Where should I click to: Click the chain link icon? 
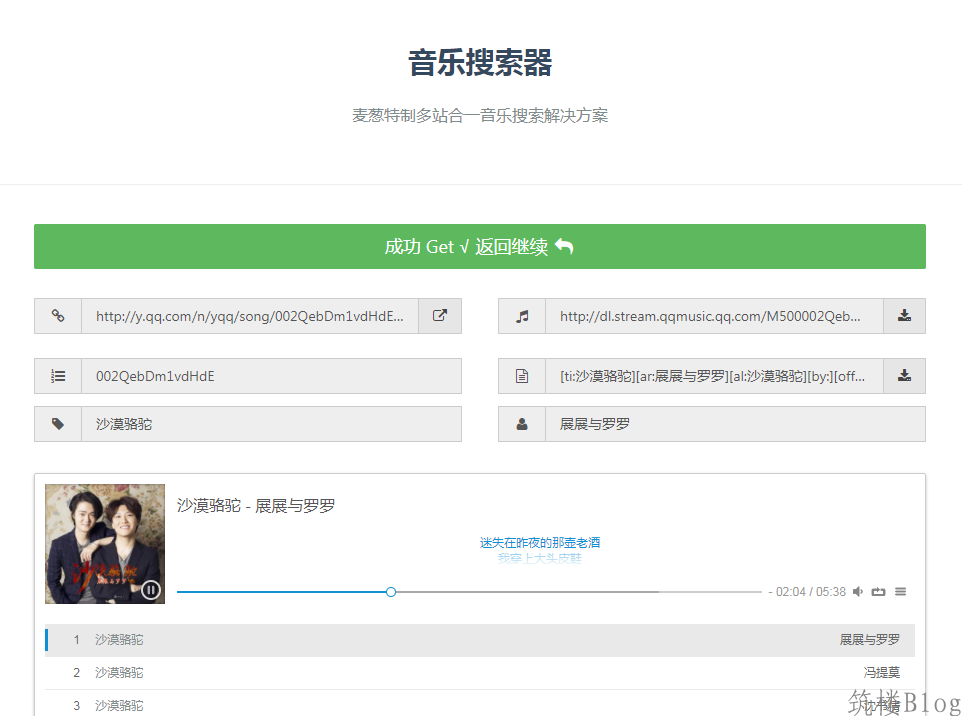click(x=58, y=316)
